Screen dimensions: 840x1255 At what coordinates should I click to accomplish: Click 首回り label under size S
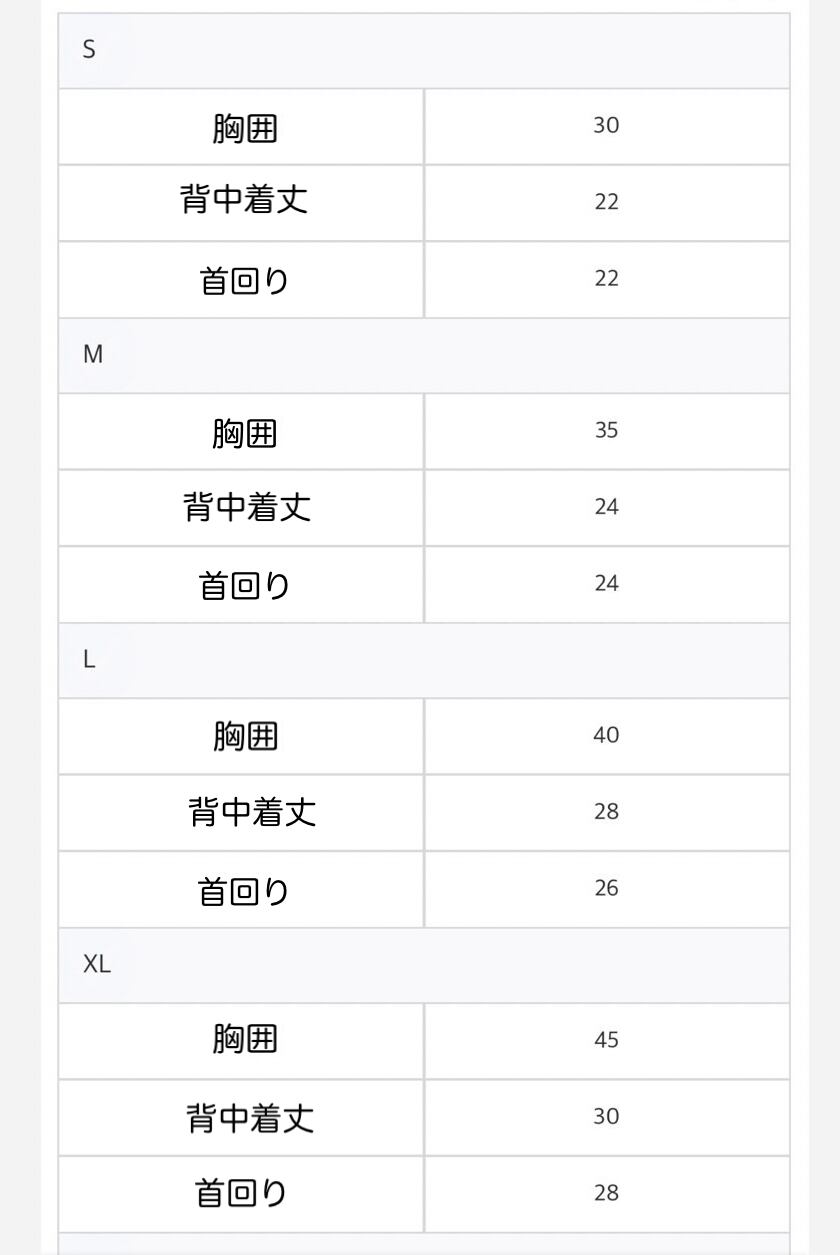245,280
